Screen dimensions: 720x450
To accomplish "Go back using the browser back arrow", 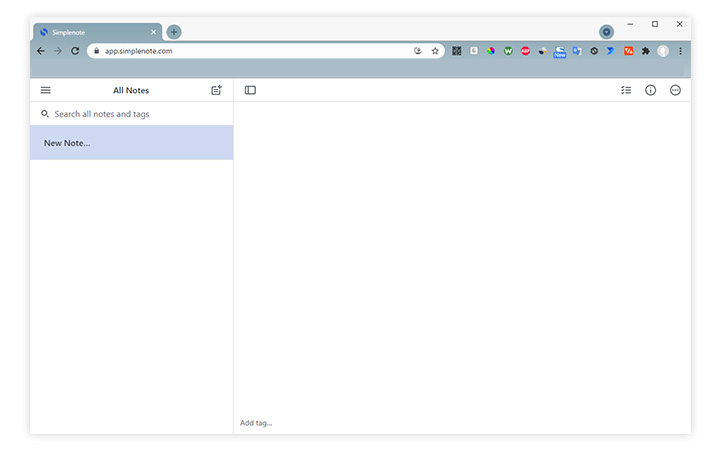I will [41, 51].
